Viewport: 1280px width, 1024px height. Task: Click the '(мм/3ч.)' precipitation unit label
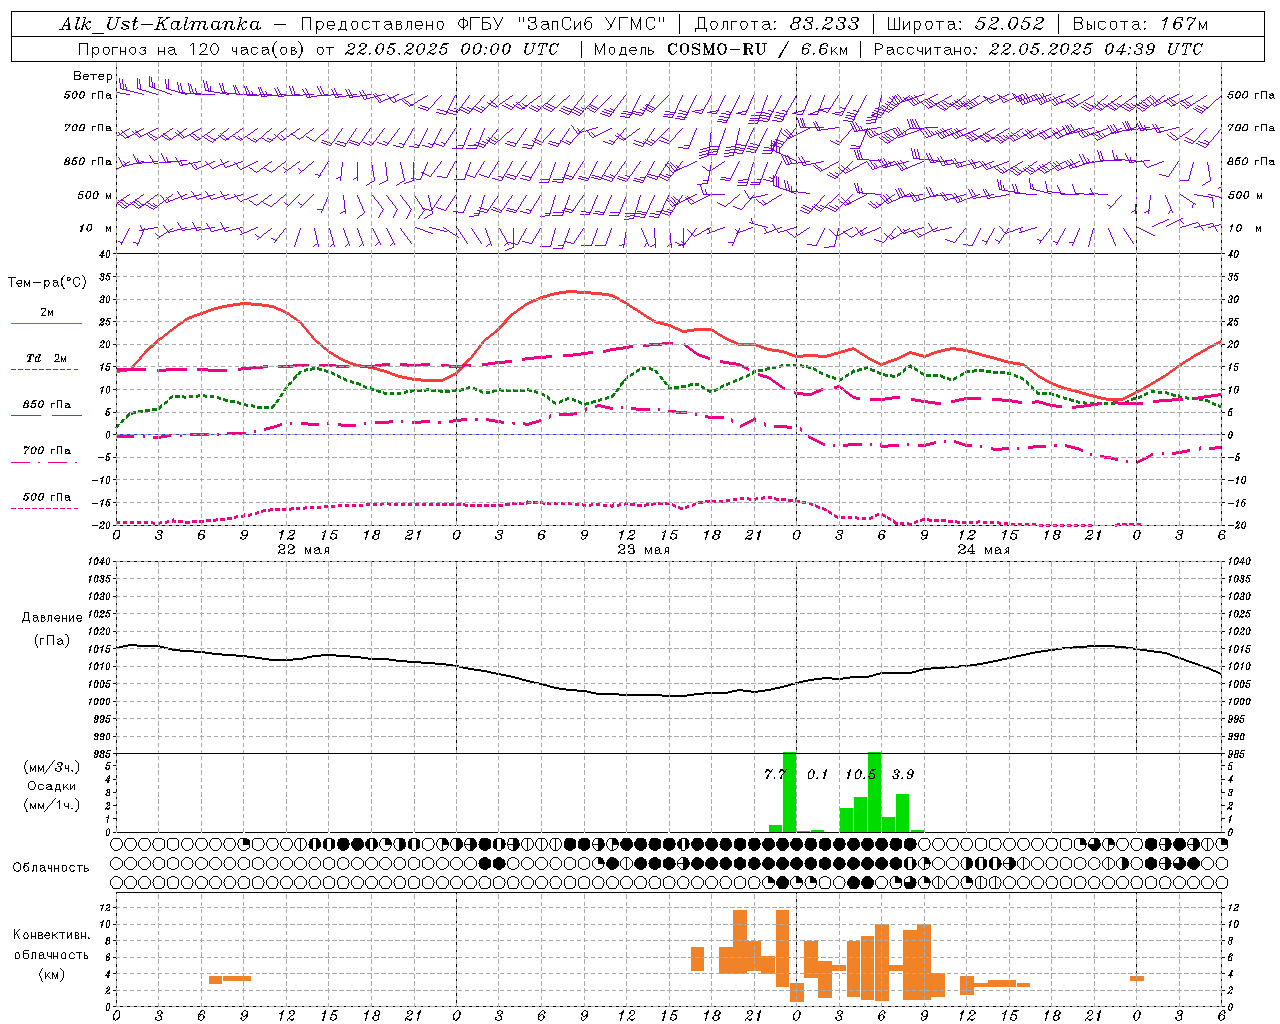coord(52,767)
